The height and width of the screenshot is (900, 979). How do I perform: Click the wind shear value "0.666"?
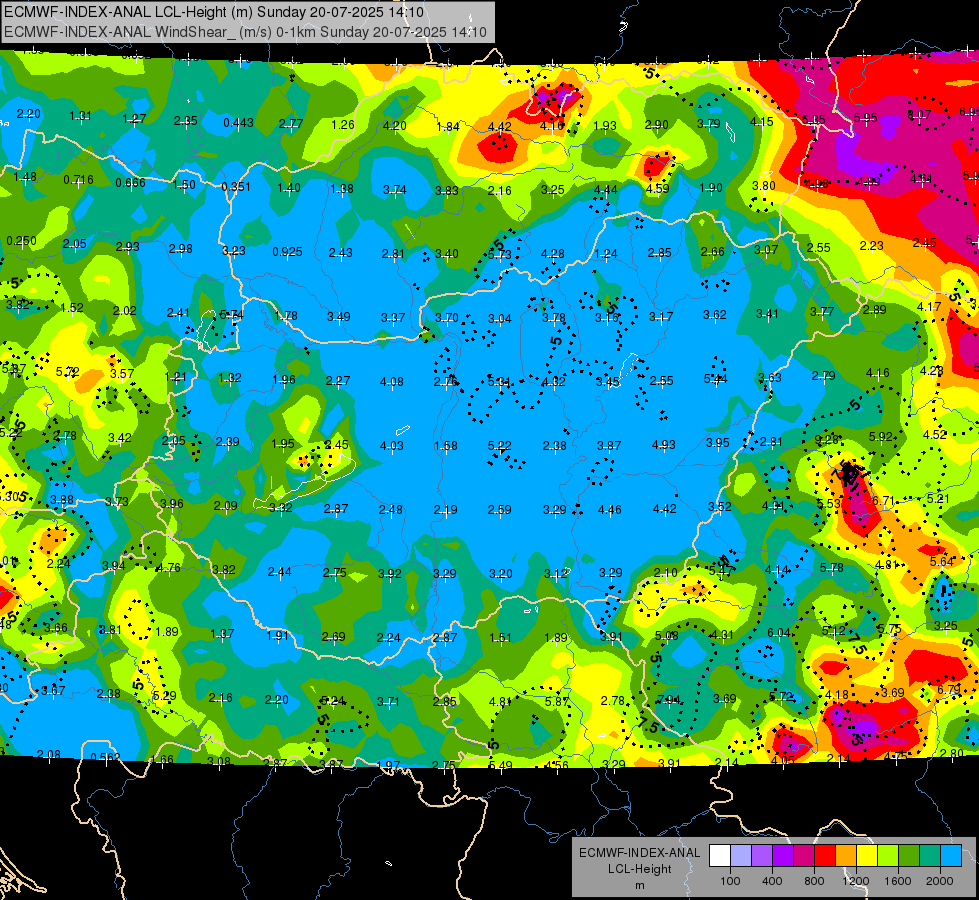tap(130, 182)
